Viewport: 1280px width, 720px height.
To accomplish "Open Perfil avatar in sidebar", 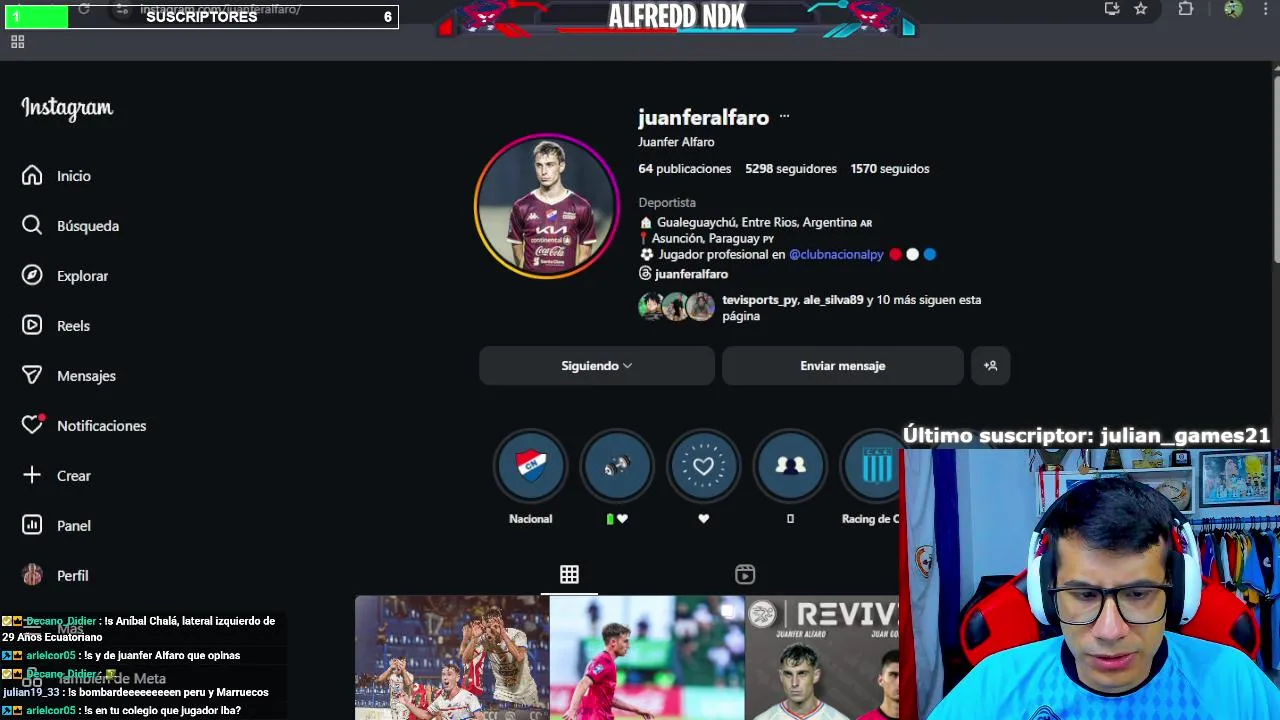I will [x=32, y=576].
